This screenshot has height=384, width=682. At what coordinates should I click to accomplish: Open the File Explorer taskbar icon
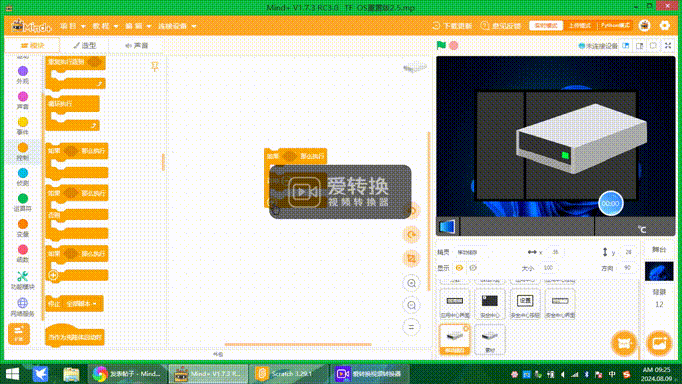71,374
